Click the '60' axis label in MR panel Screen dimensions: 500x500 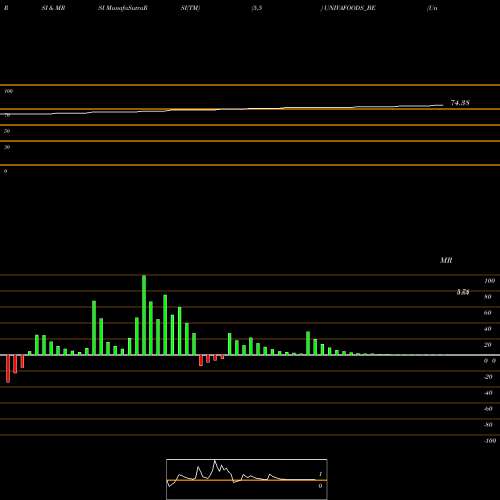488,313
